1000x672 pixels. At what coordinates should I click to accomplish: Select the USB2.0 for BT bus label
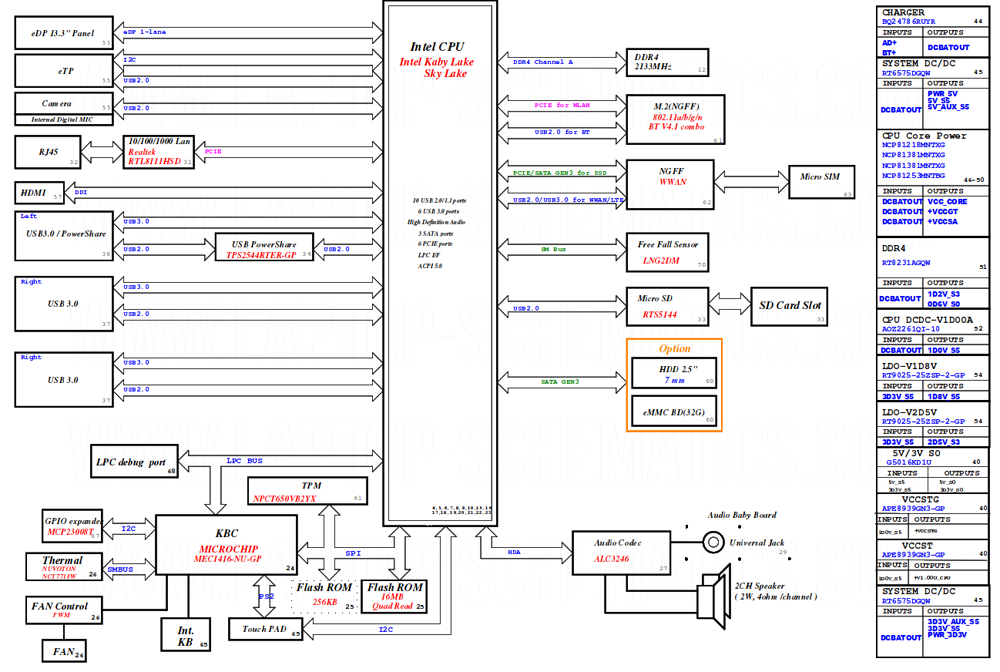coord(562,132)
